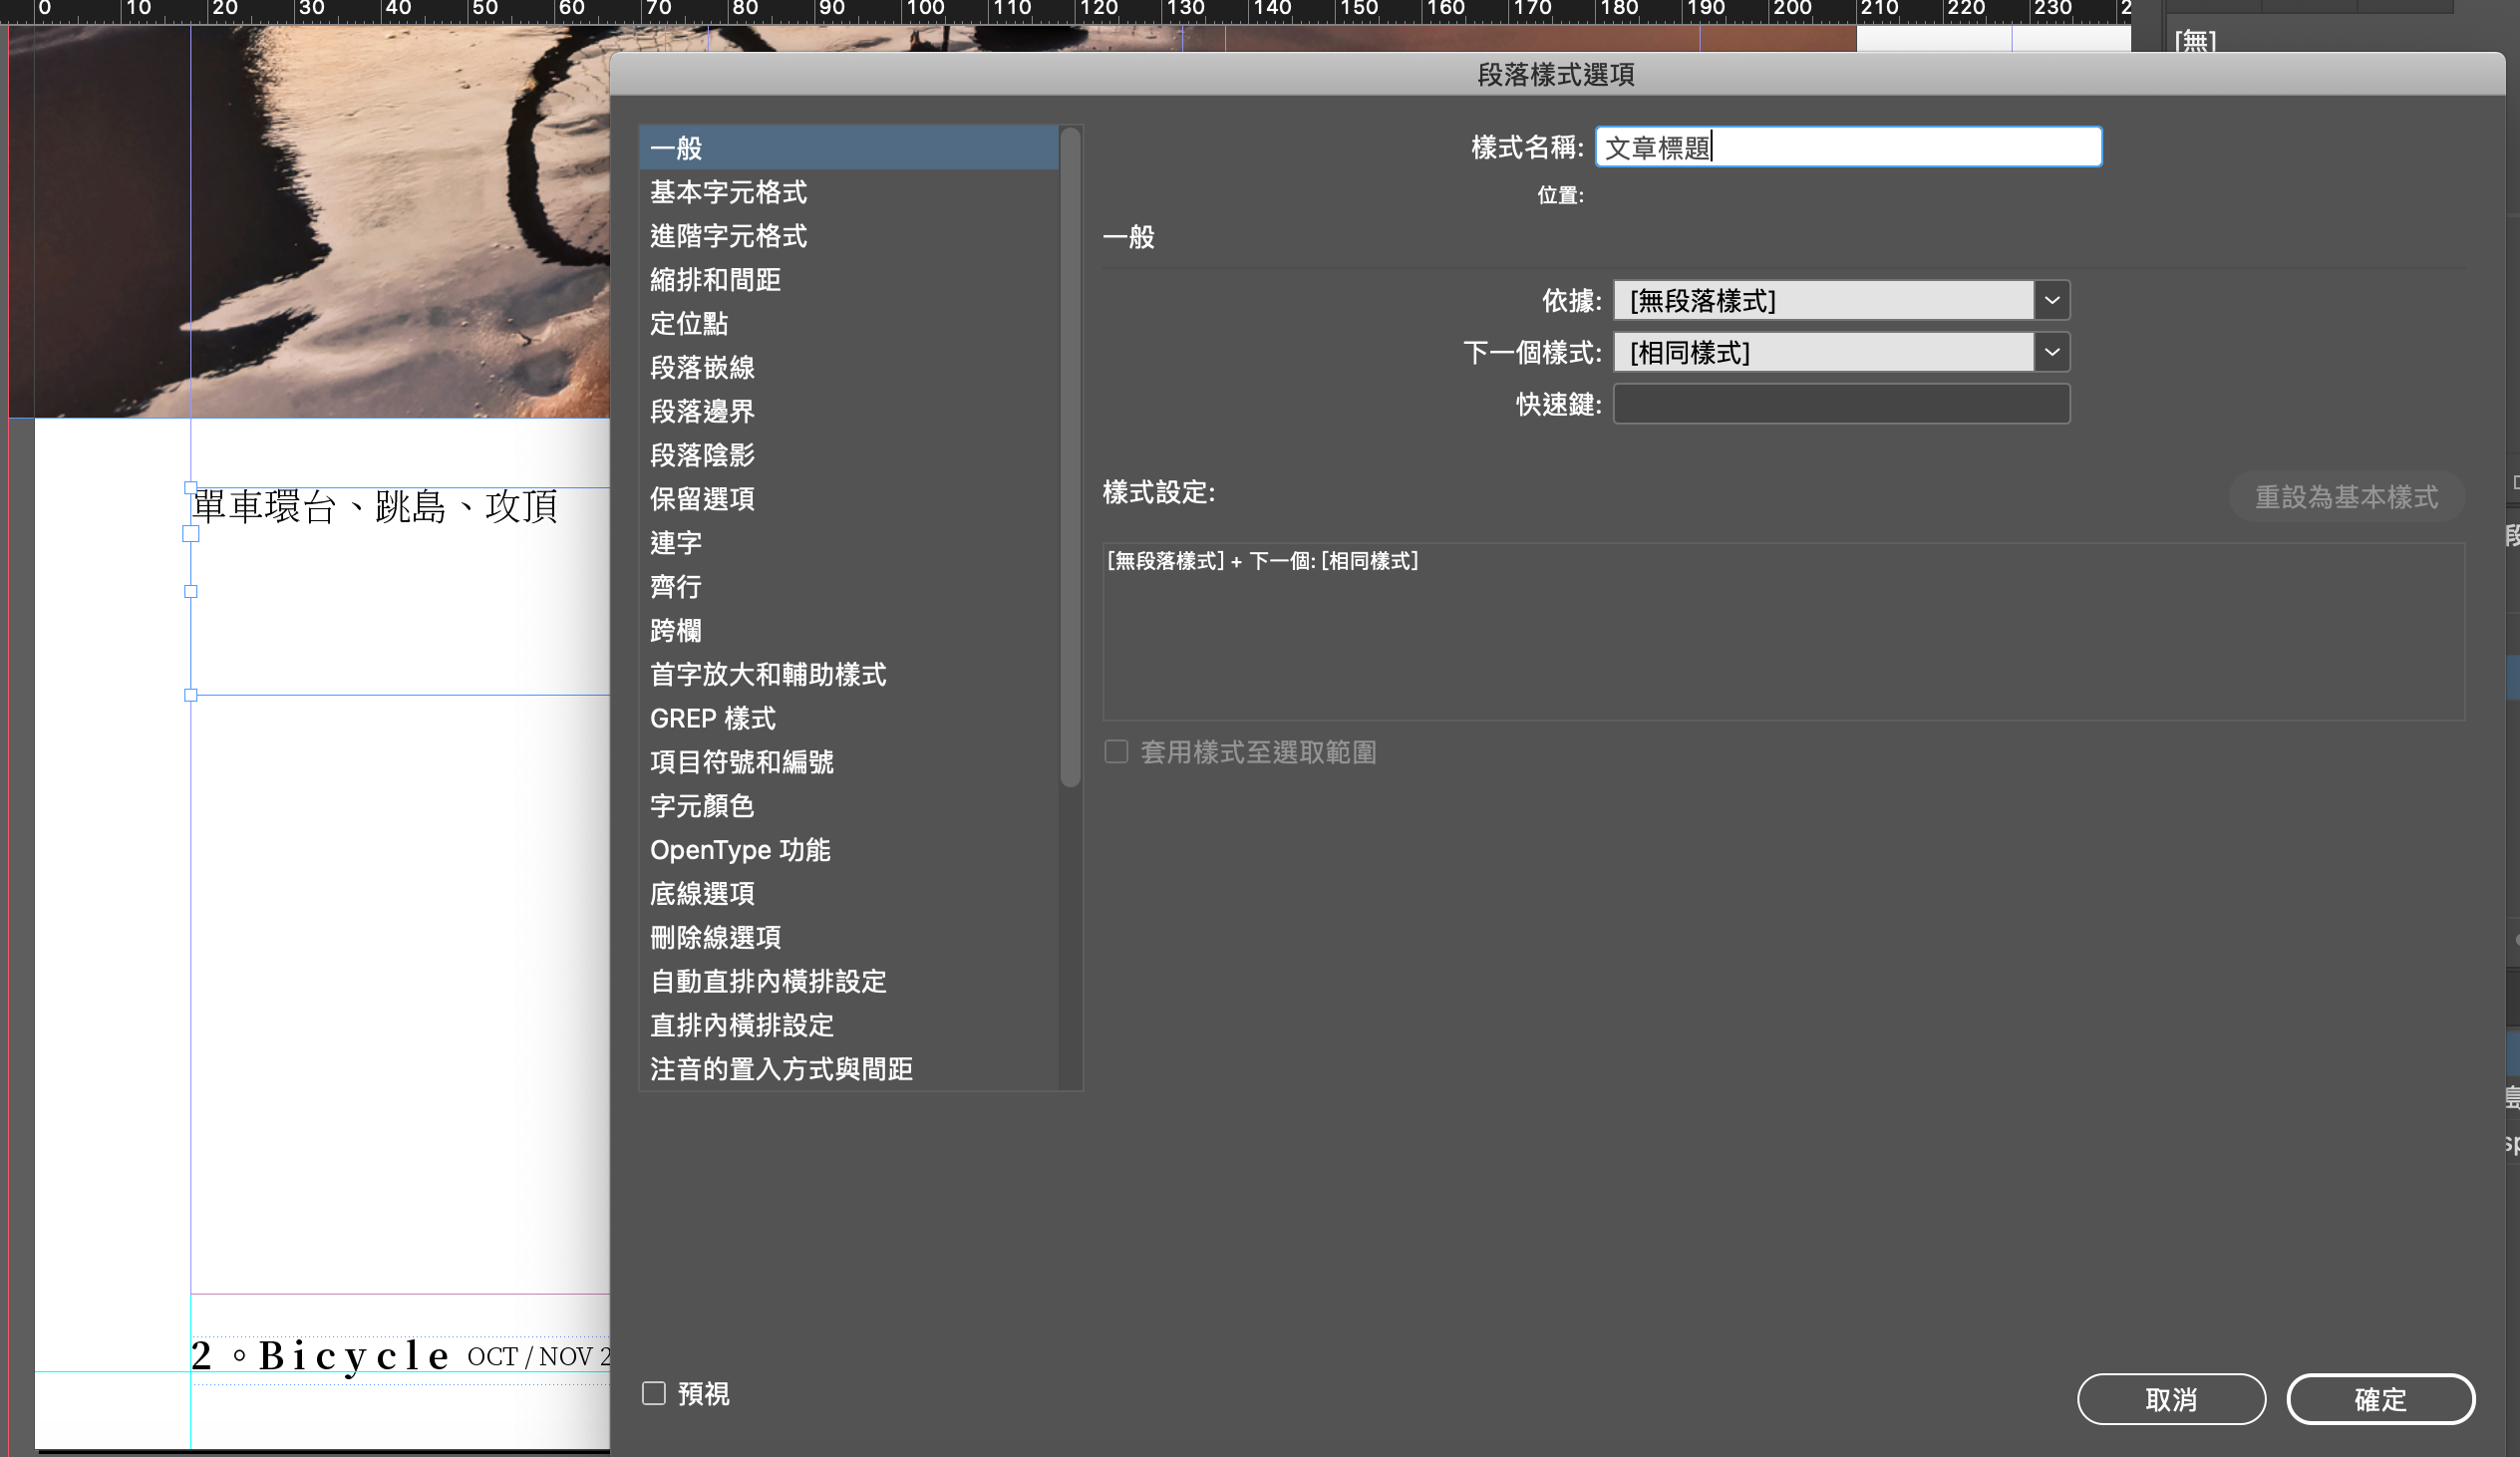The width and height of the screenshot is (2520, 1457).
Task: Click the category list scrollbar
Action: 1069,455
